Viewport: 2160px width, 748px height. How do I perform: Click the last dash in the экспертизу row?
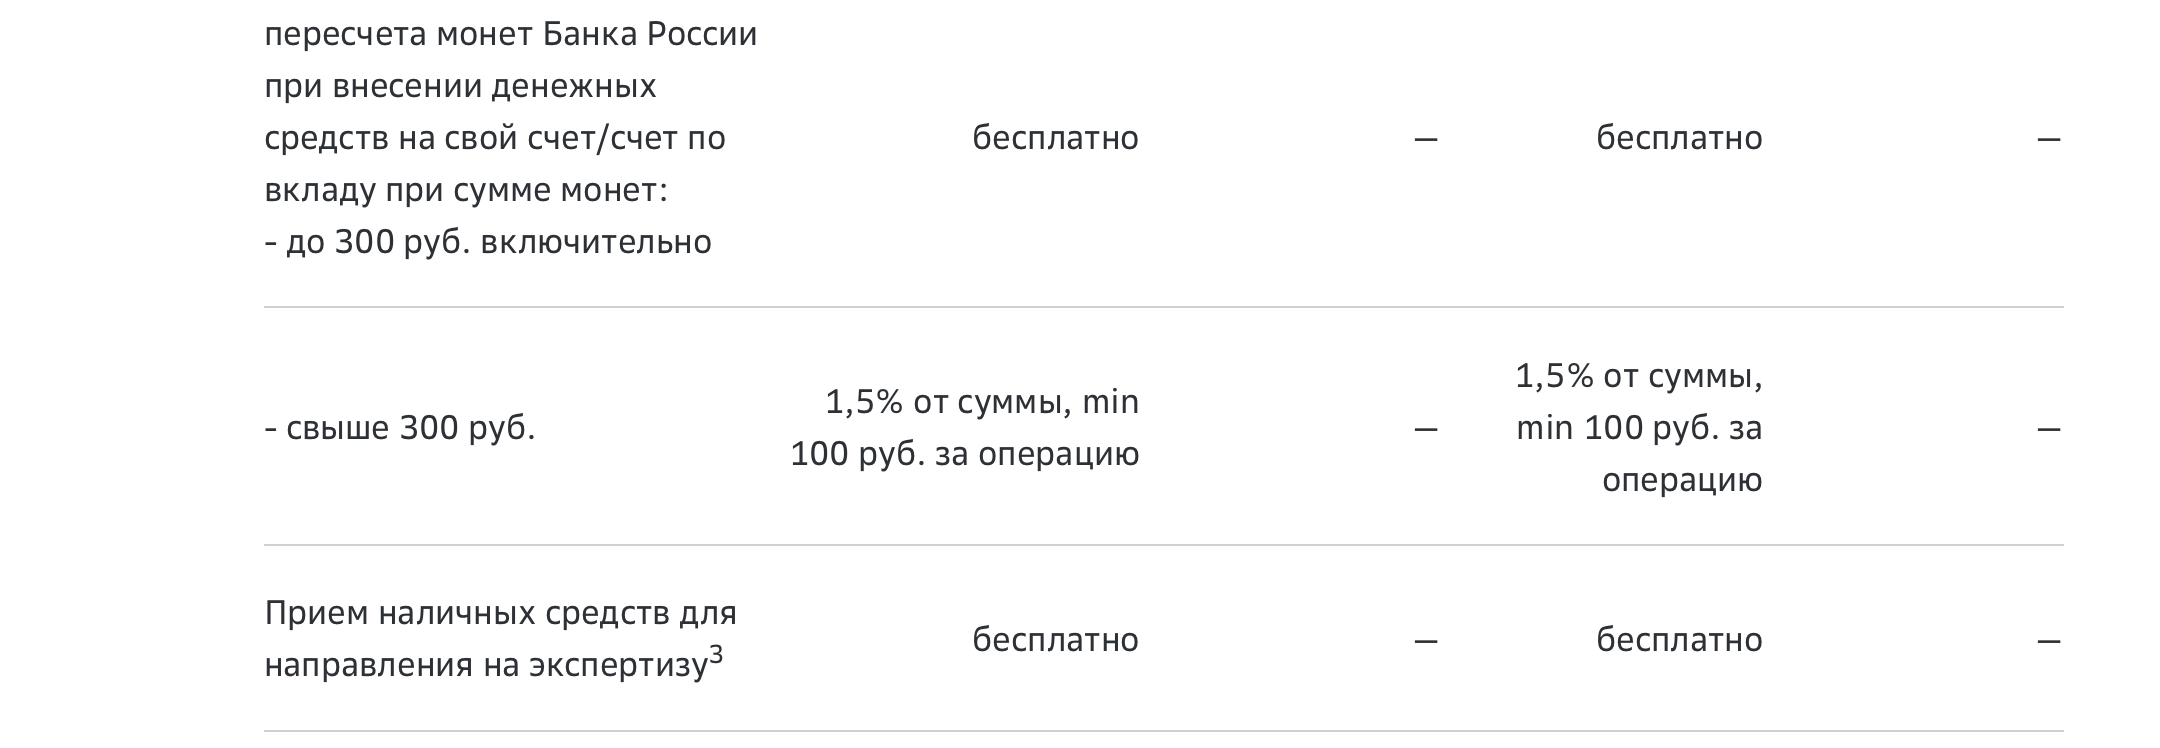pos(2049,641)
